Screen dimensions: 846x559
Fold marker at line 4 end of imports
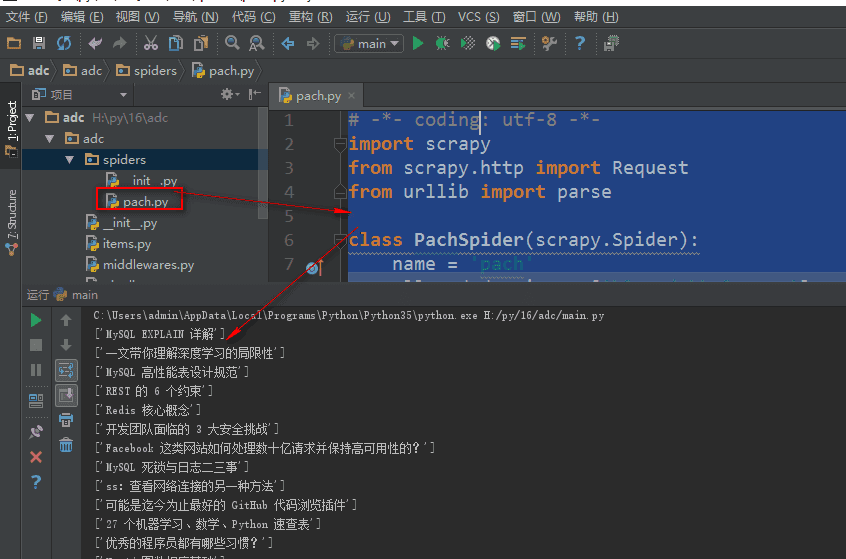[340, 192]
